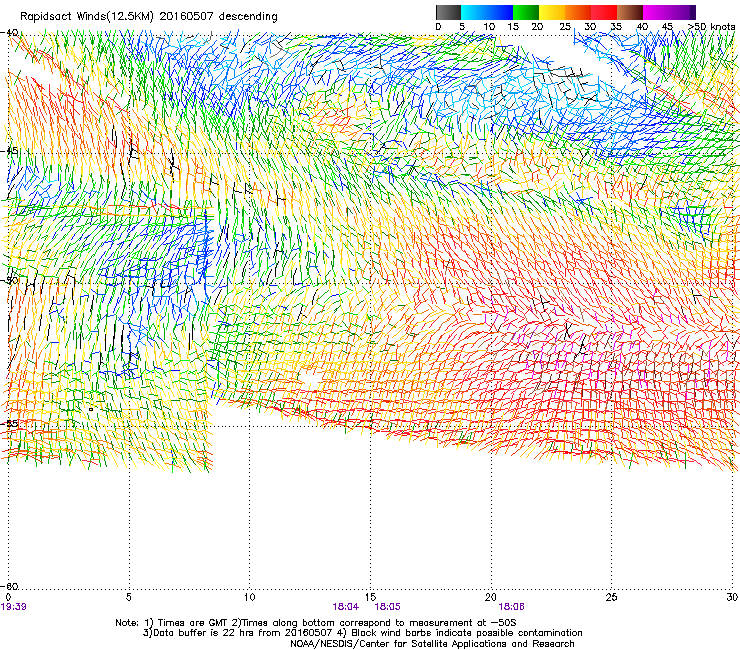
Task: Click the '-45' latitude axis label
Action: click(10, 151)
